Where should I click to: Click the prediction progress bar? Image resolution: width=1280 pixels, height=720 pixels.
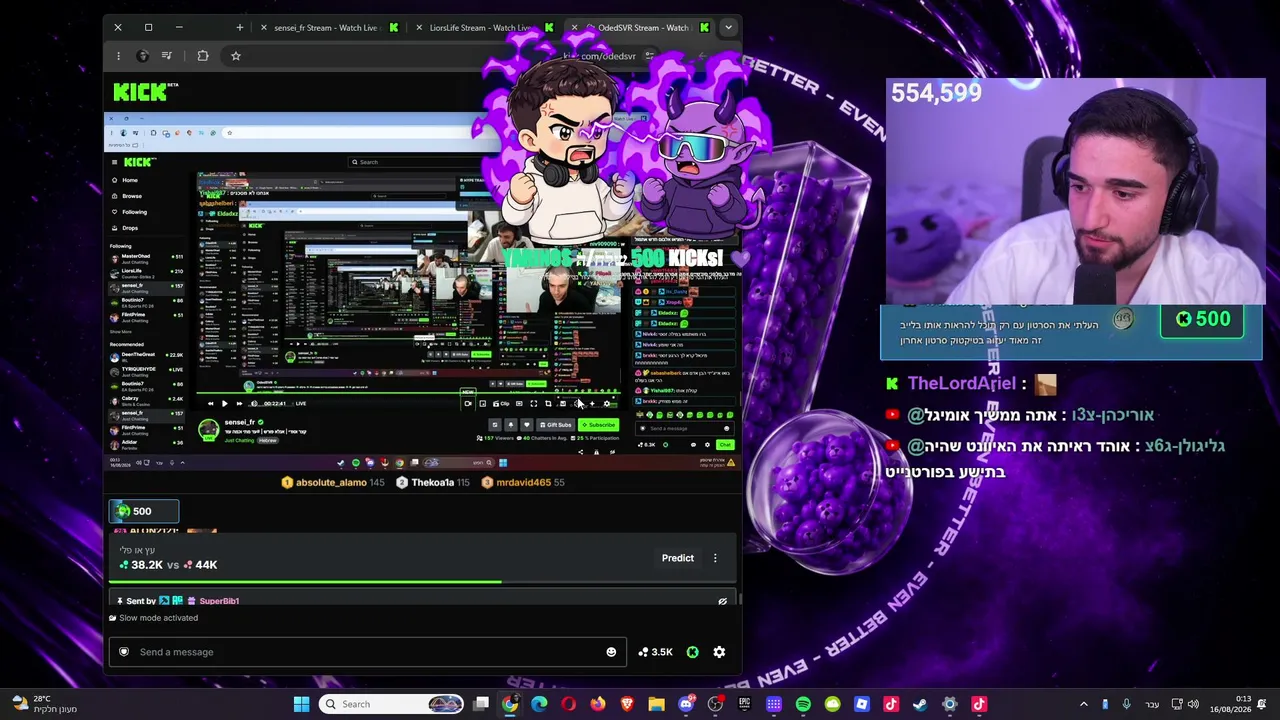pos(423,581)
